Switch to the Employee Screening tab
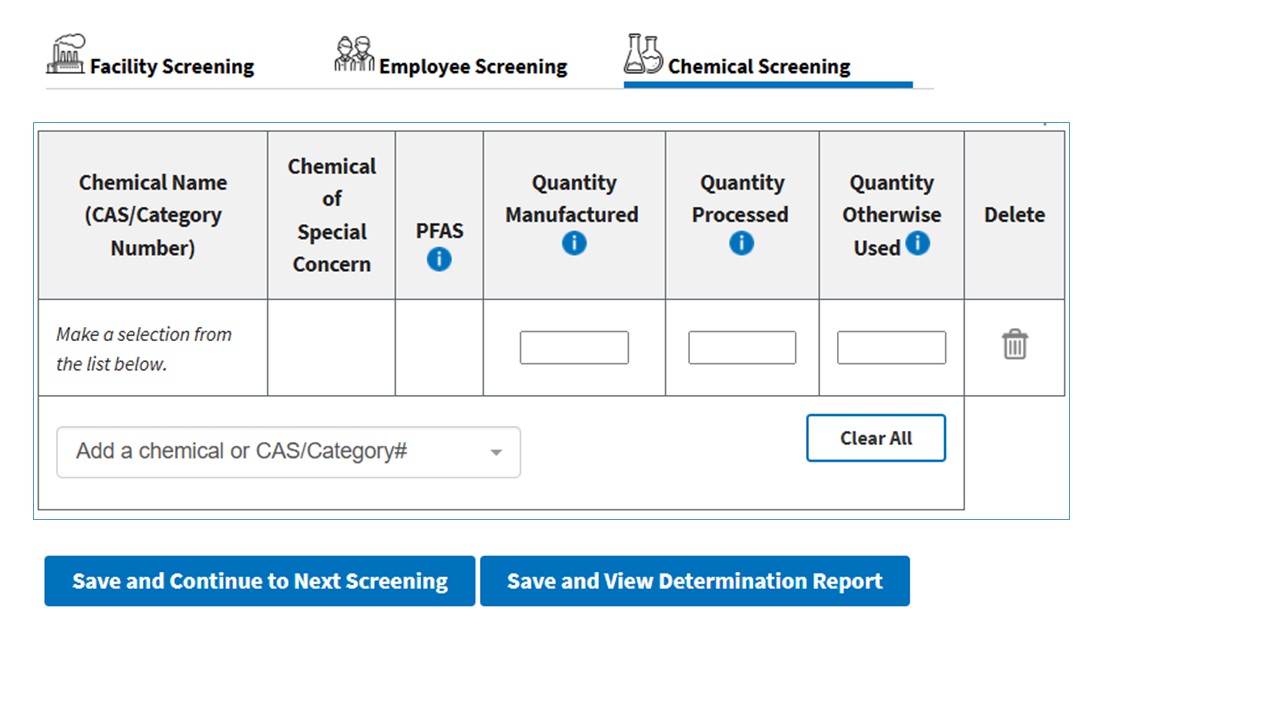The height and width of the screenshot is (720, 1280). (x=471, y=67)
